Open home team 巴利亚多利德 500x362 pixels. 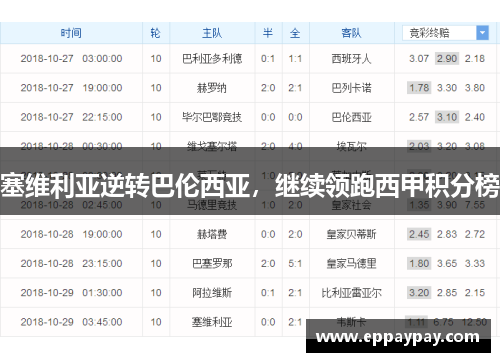[x=212, y=59]
